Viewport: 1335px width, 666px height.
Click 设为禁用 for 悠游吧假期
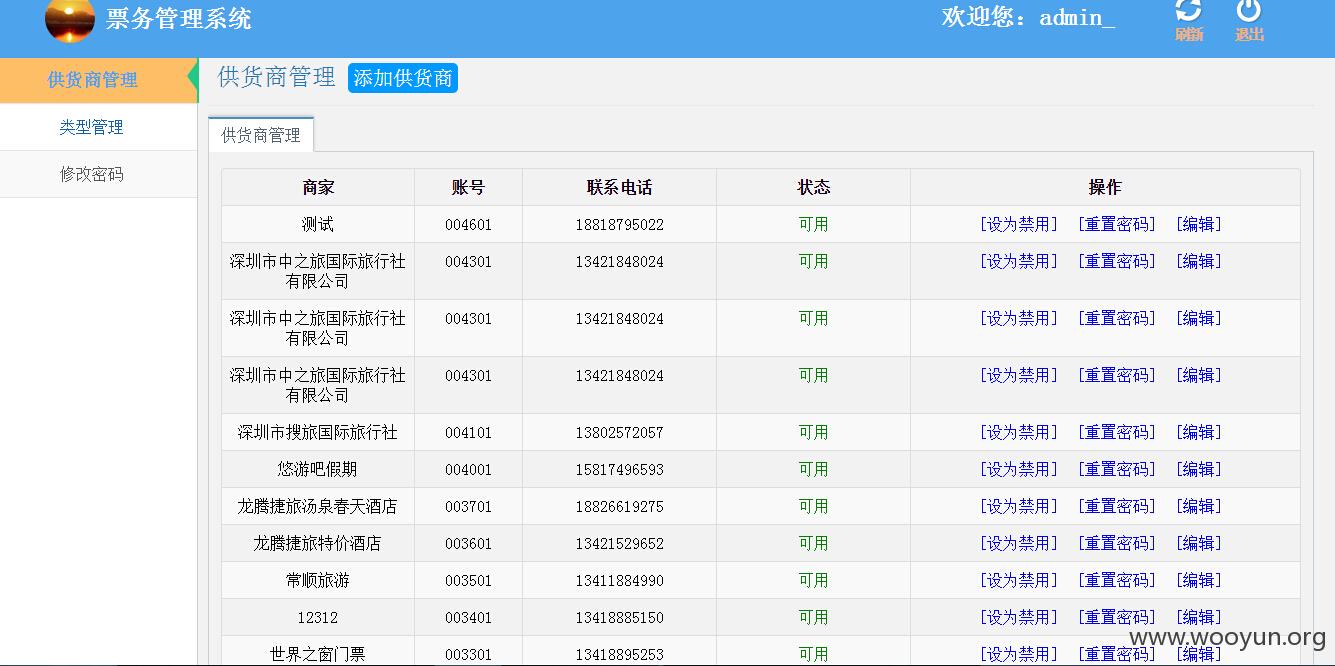pyautogui.click(x=1018, y=469)
